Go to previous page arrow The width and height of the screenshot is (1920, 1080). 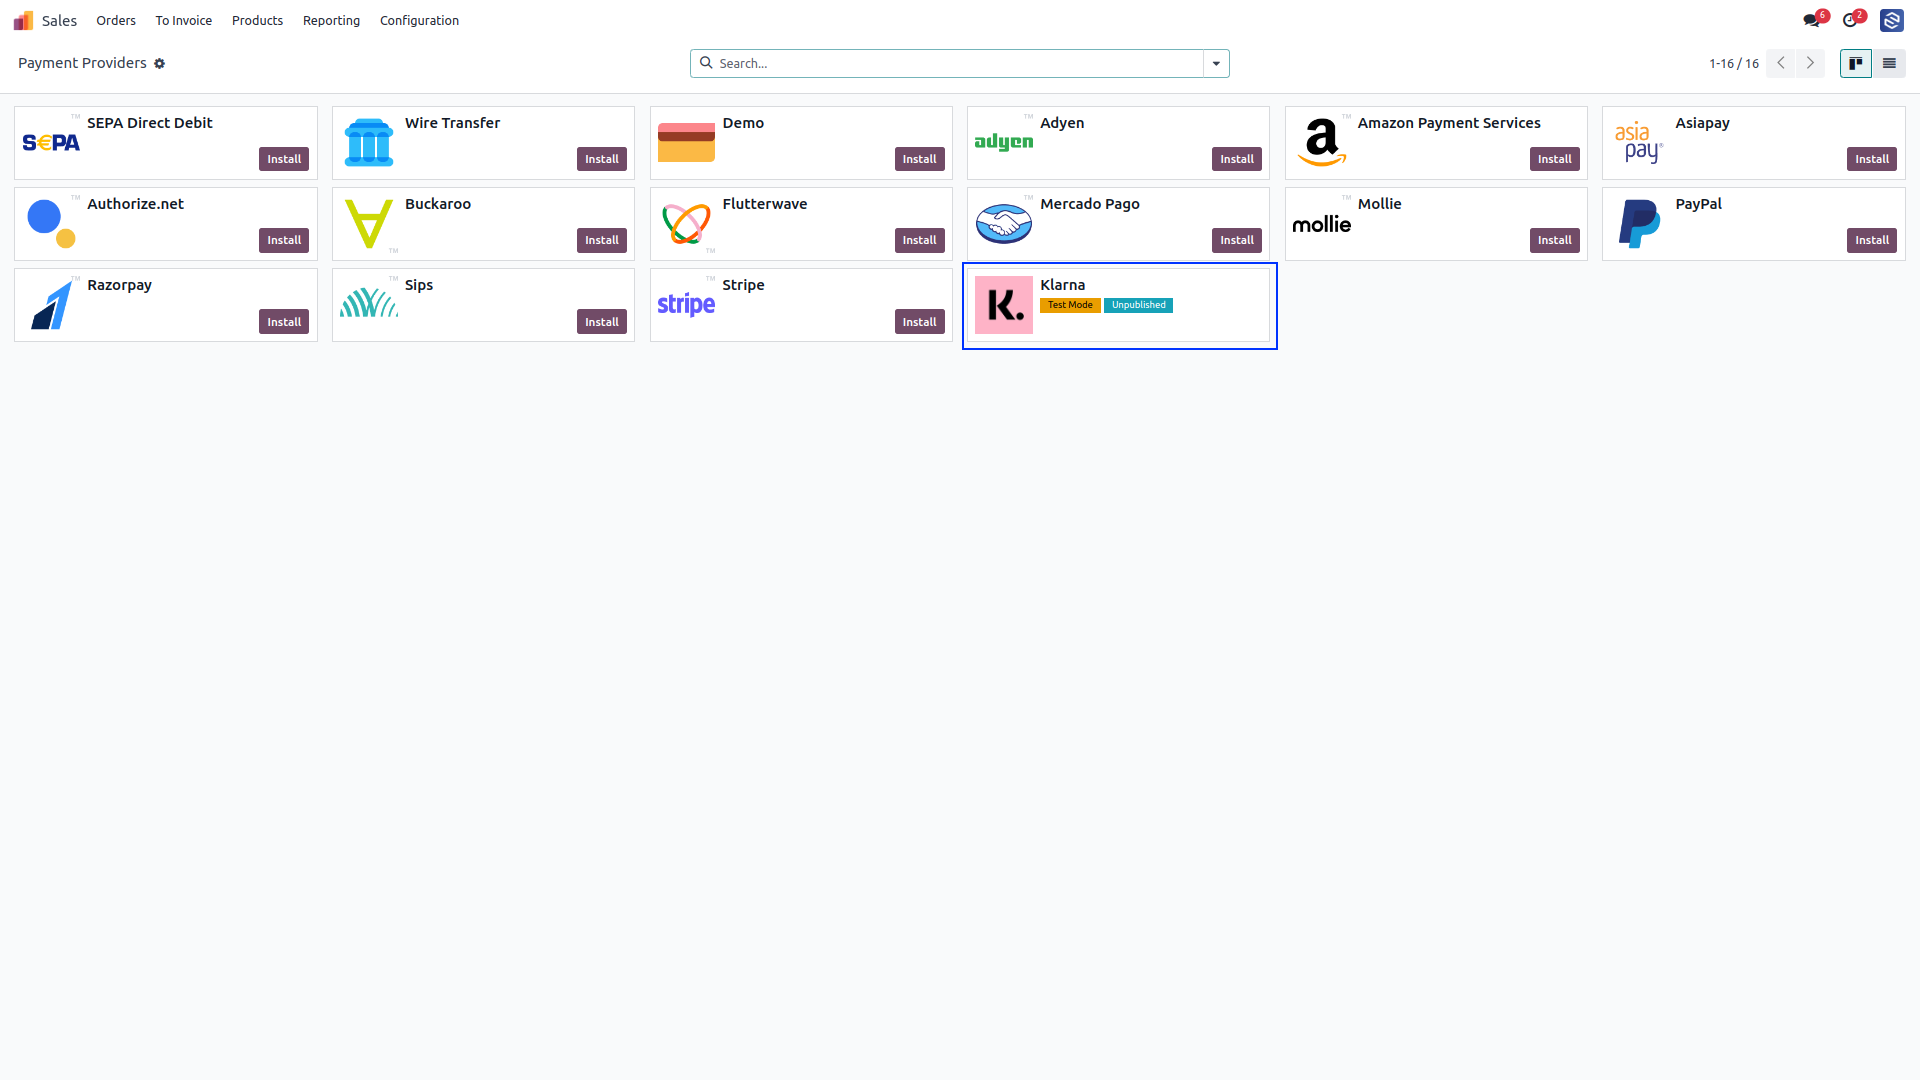1781,63
